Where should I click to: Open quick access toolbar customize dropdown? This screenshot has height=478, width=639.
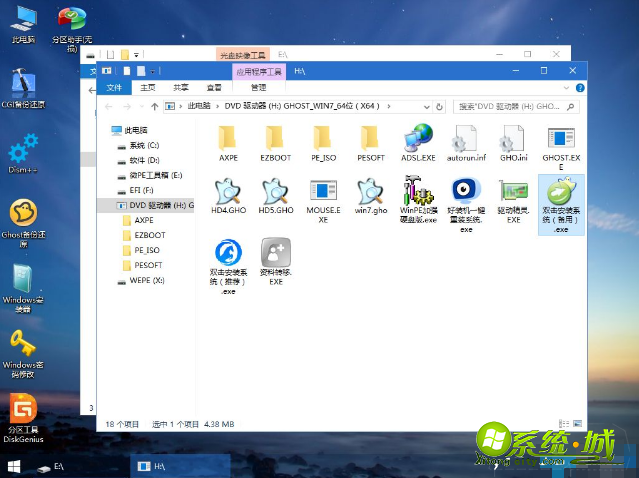coord(152,71)
